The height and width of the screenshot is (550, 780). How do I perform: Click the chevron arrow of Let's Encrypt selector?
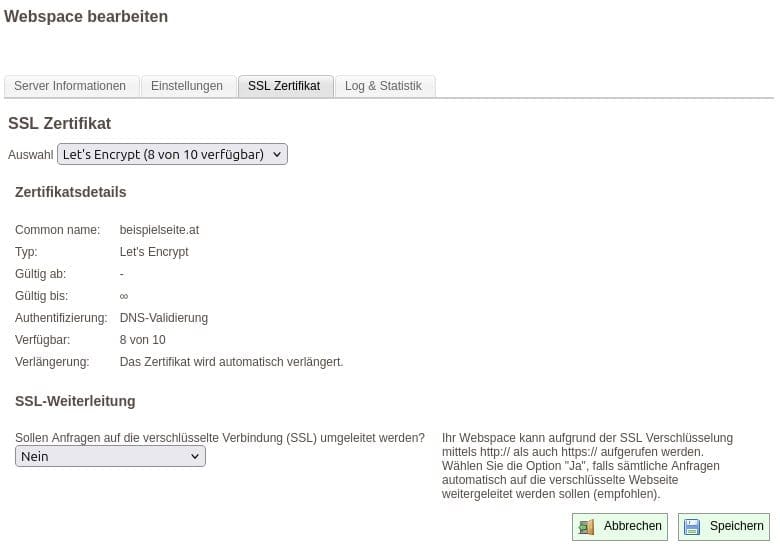[x=277, y=155]
